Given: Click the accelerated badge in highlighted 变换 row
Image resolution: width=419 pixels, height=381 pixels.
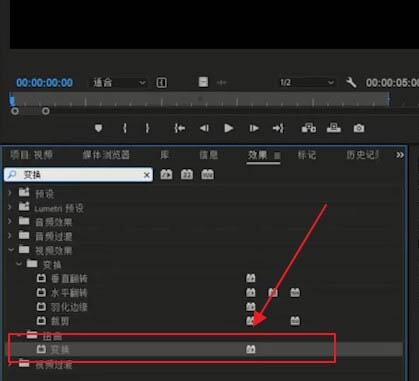Looking at the screenshot, I should 251,349.
